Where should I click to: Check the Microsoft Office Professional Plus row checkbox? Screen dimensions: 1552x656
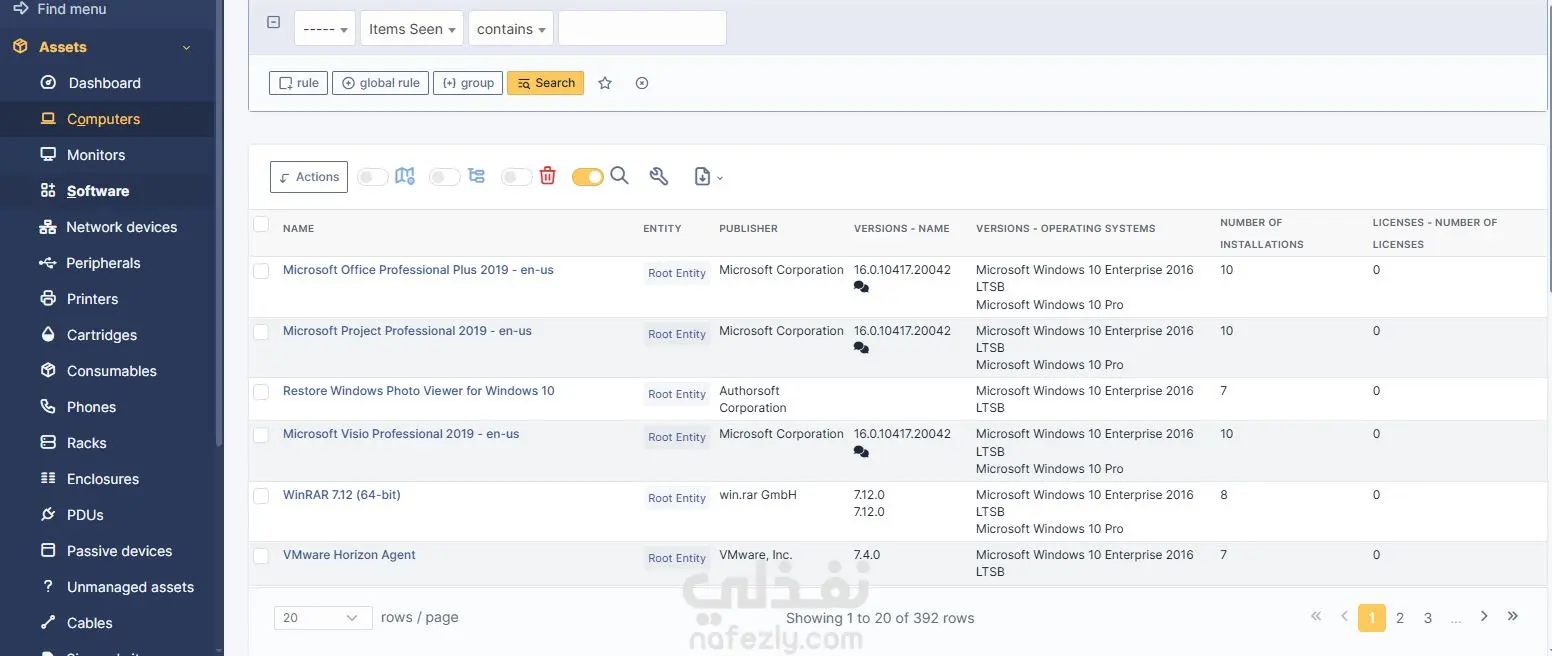(261, 271)
